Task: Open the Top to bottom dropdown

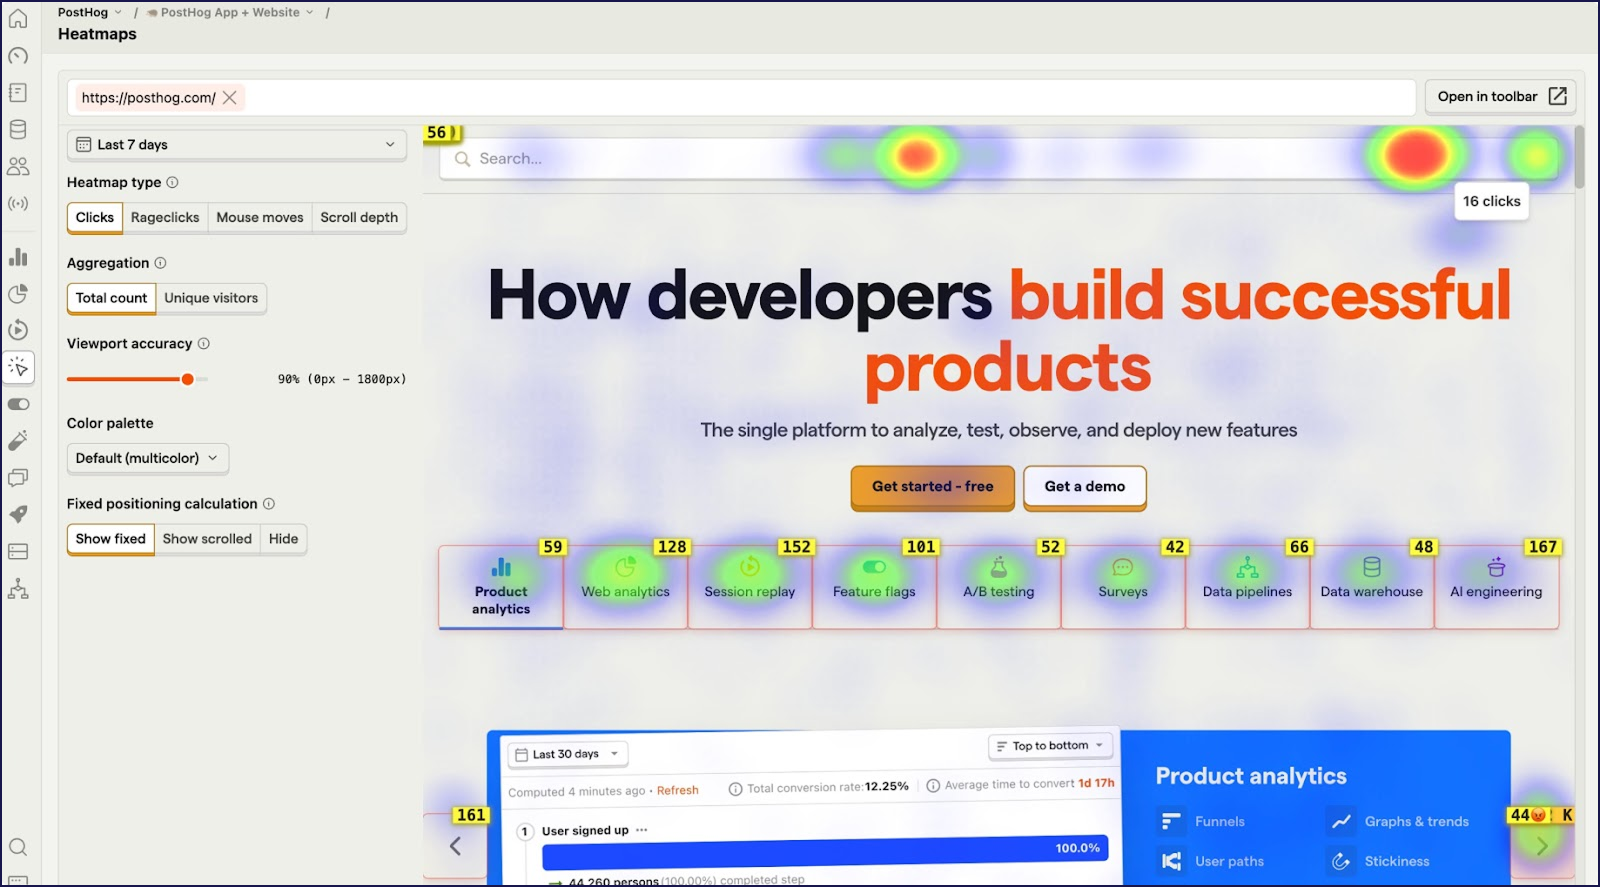Action: pyautogui.click(x=1050, y=746)
